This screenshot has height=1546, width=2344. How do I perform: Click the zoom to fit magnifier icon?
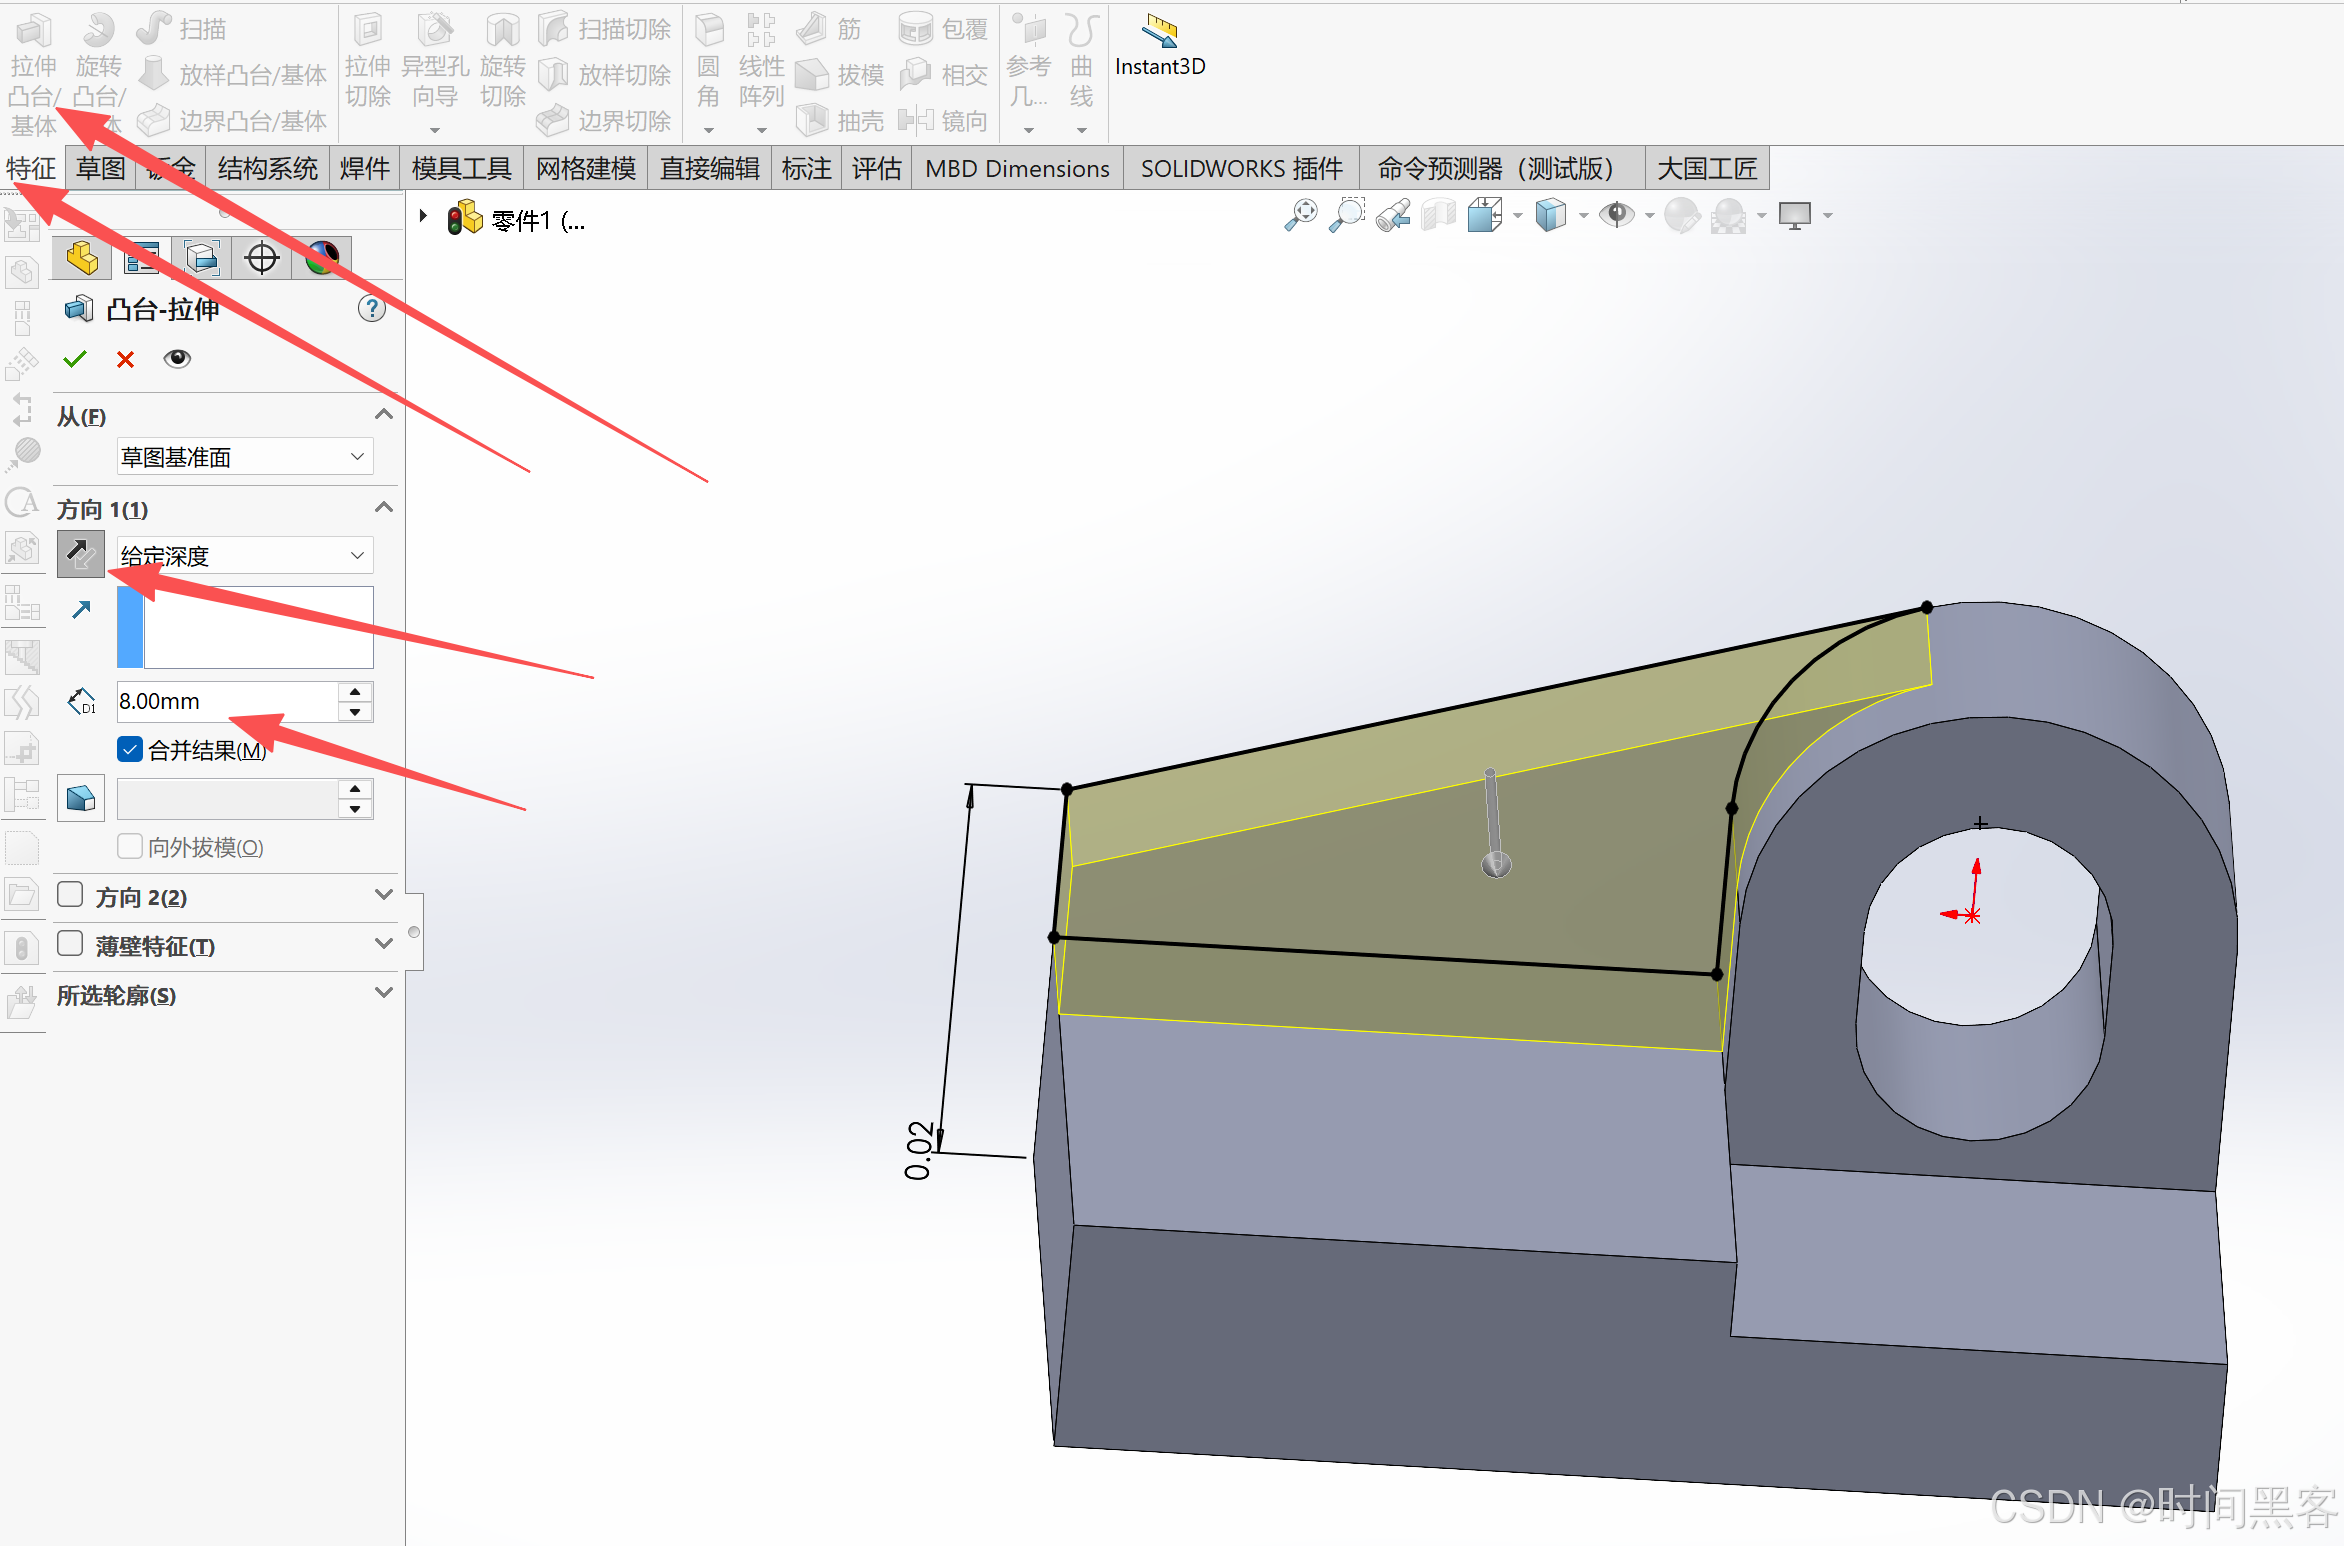pos(1300,215)
